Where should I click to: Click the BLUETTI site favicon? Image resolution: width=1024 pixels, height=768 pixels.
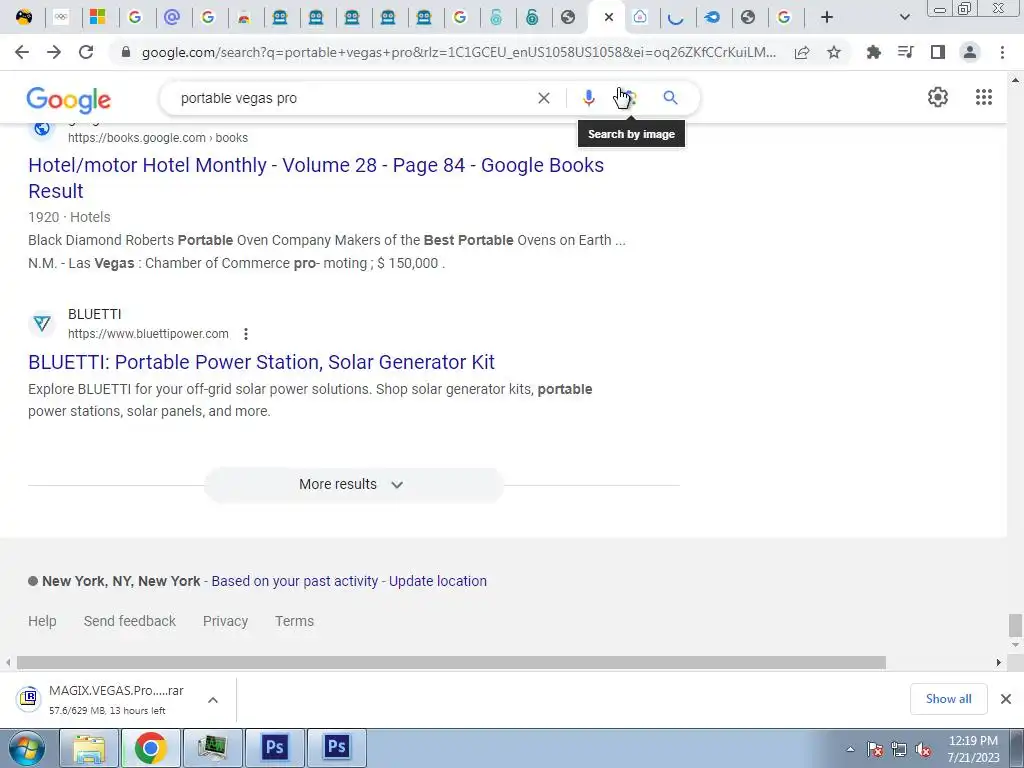pyautogui.click(x=42, y=323)
